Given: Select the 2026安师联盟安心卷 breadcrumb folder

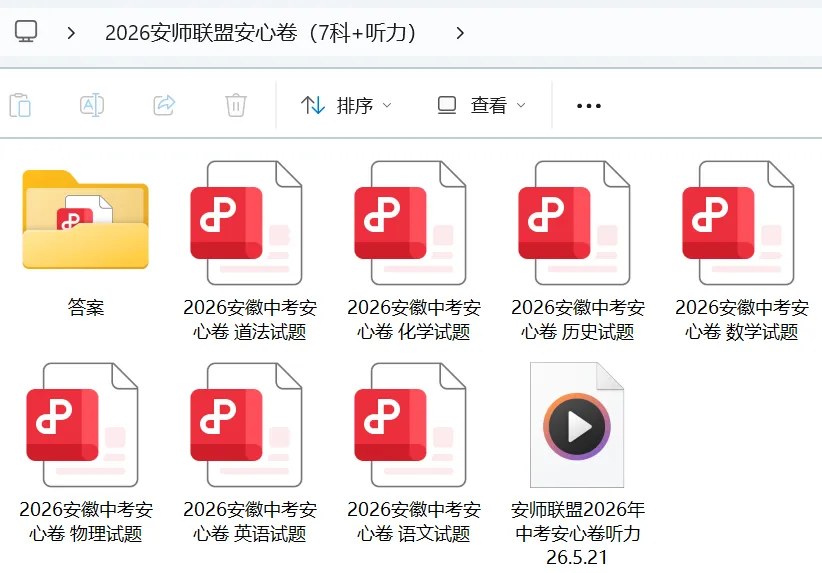Looking at the screenshot, I should pyautogui.click(x=261, y=33).
